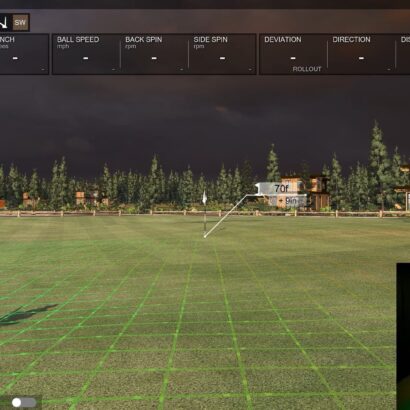Click the '70f' distance-to-pin label
This screenshot has width=410, height=410.
[x=281, y=189]
